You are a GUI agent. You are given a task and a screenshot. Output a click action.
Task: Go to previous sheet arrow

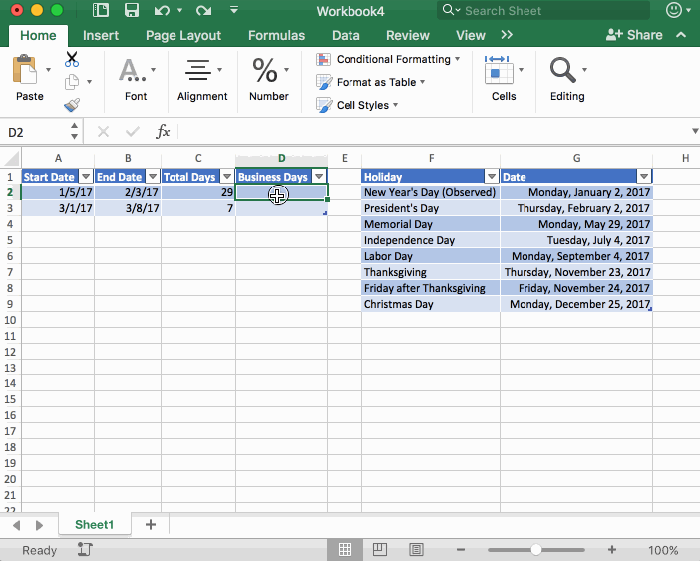(x=17, y=525)
